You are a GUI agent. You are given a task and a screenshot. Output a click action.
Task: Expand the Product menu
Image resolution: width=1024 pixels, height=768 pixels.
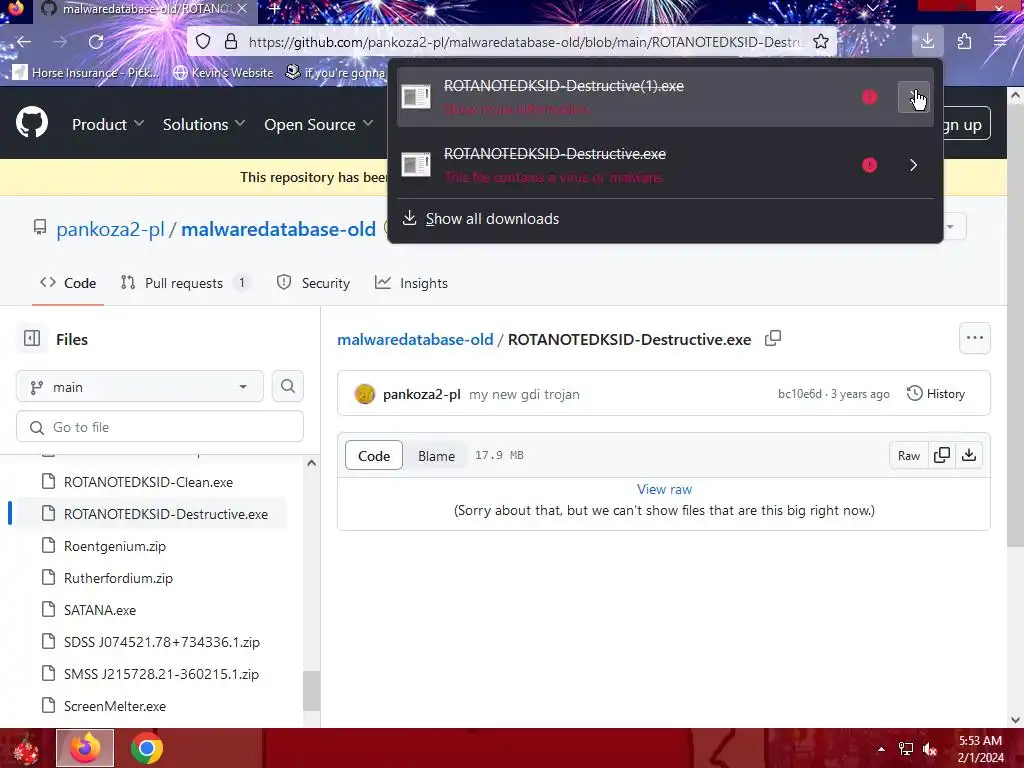[108, 124]
